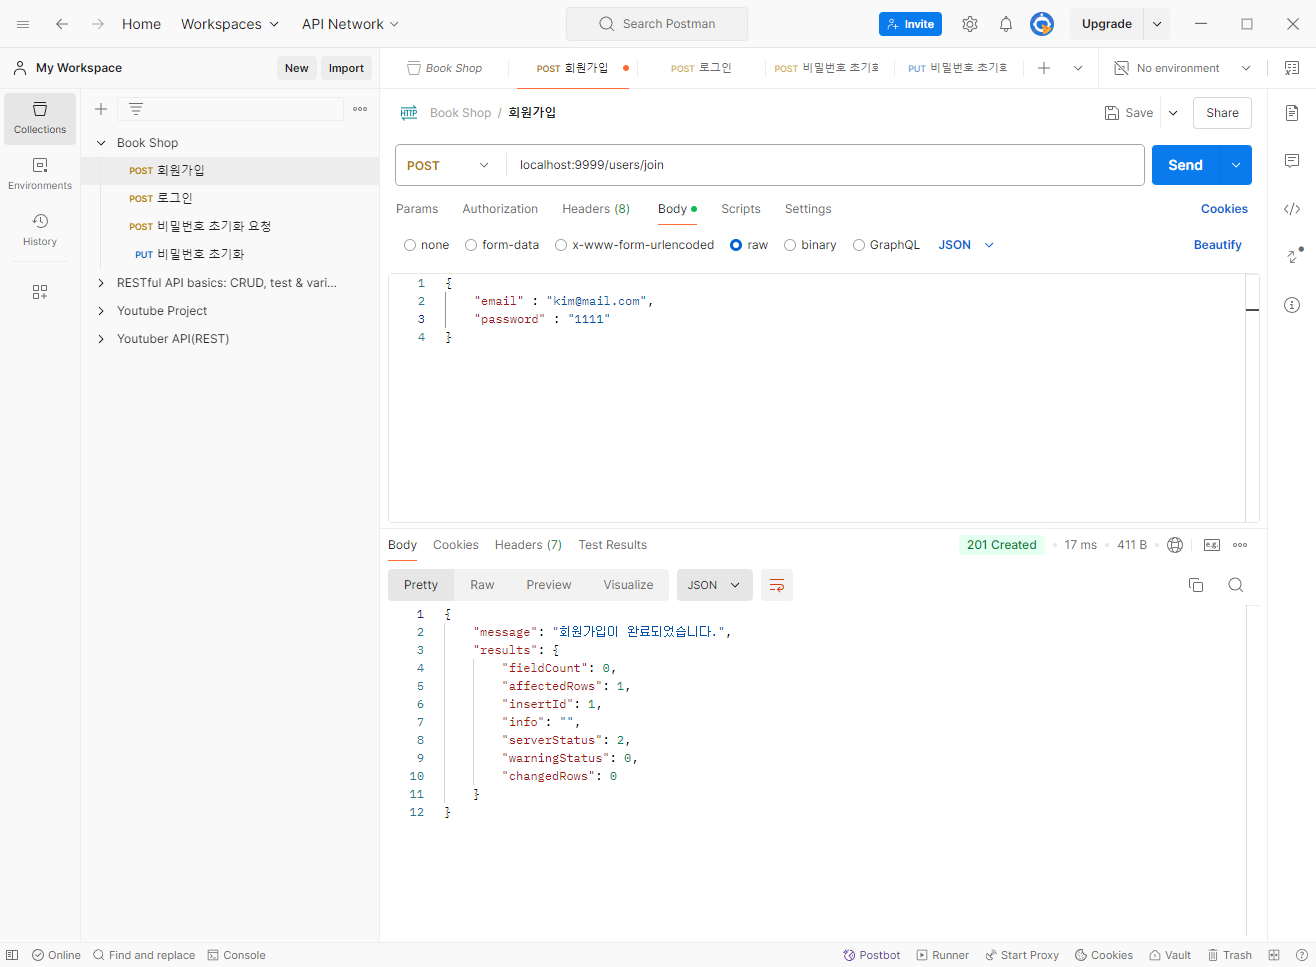Open the Workspaces menu

tap(230, 24)
